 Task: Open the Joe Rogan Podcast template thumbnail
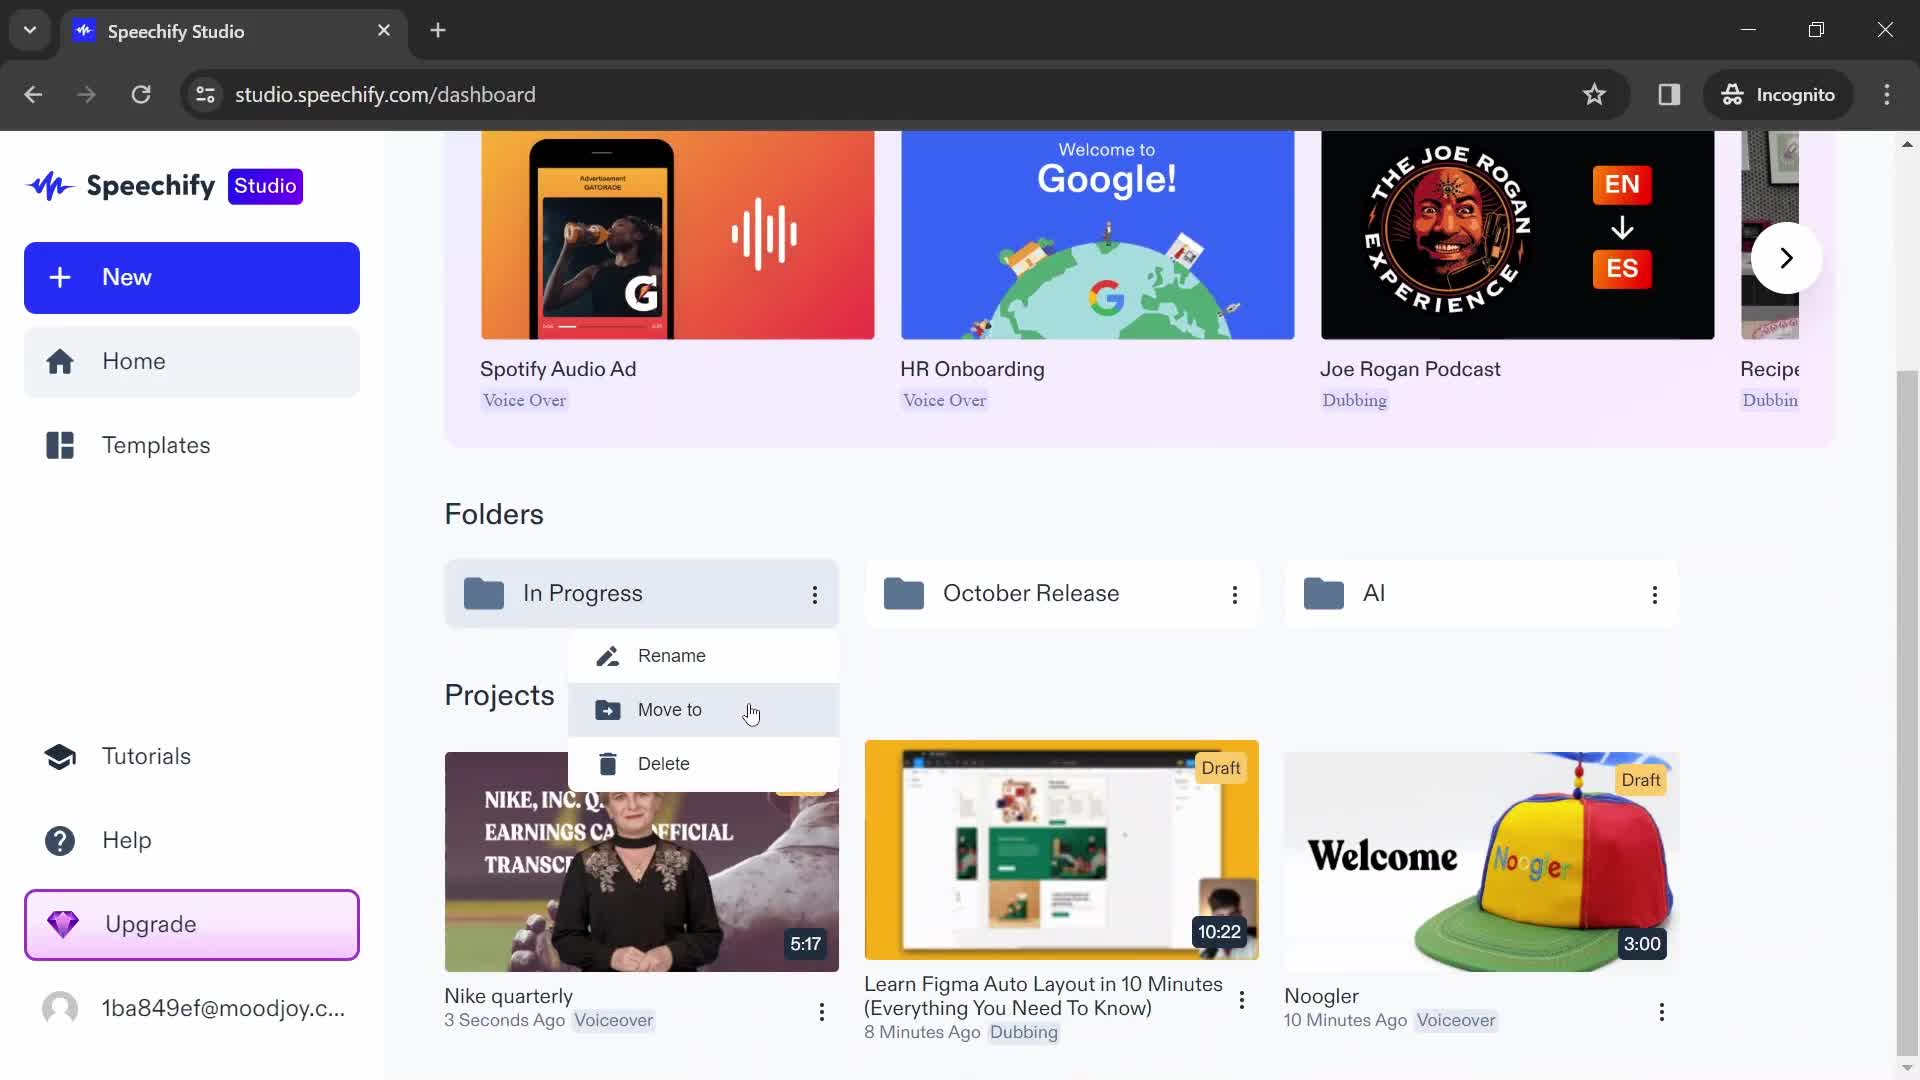tap(1518, 235)
